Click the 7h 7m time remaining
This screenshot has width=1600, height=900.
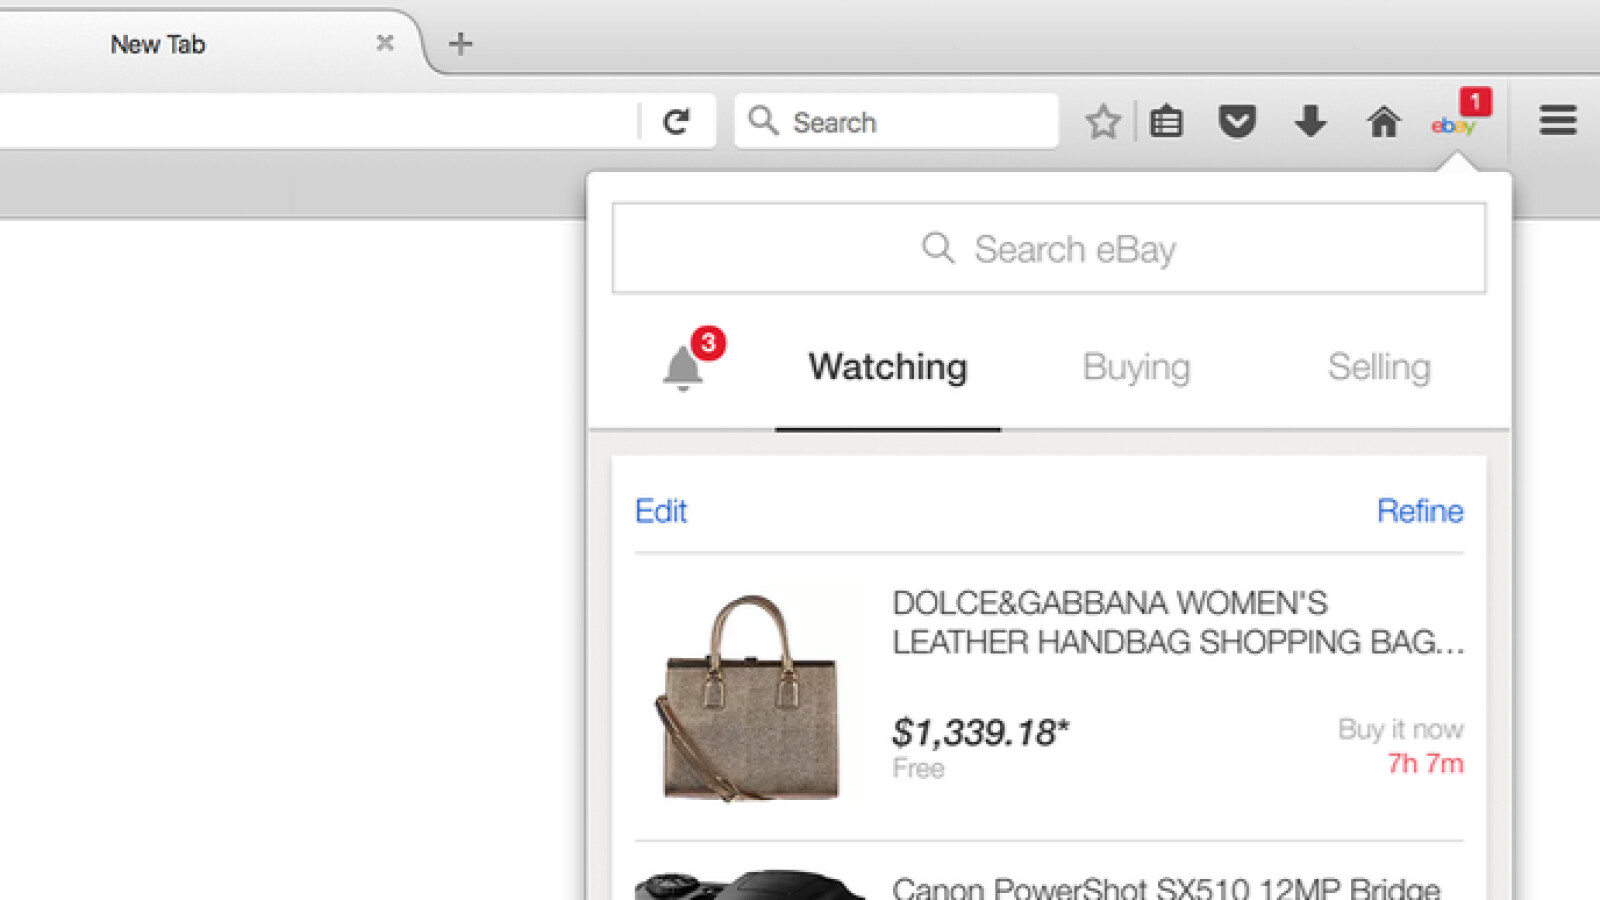1425,763
